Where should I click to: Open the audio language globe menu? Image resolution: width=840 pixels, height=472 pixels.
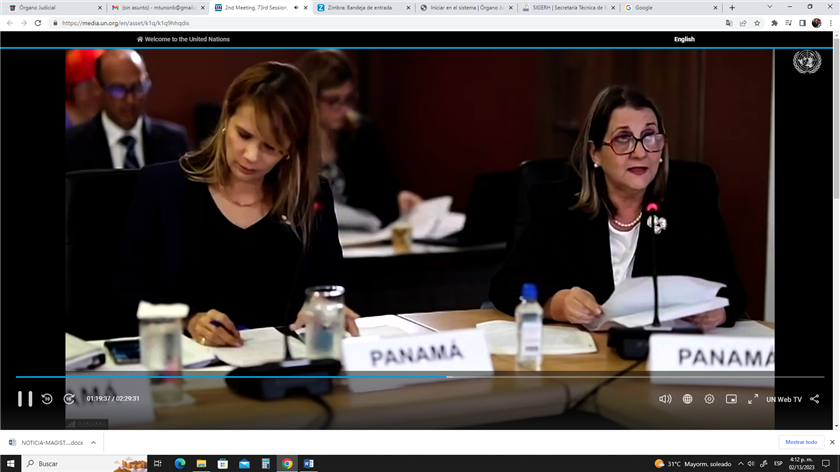(x=687, y=399)
